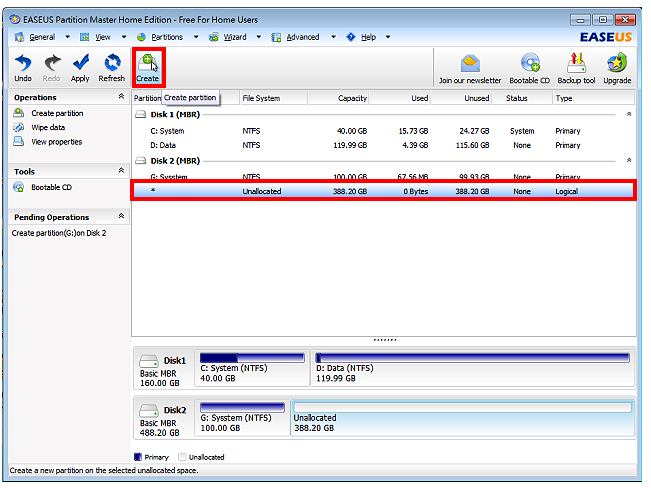Click the G: System (NTFS) usage bar
The image size is (651, 488).
(x=242, y=407)
